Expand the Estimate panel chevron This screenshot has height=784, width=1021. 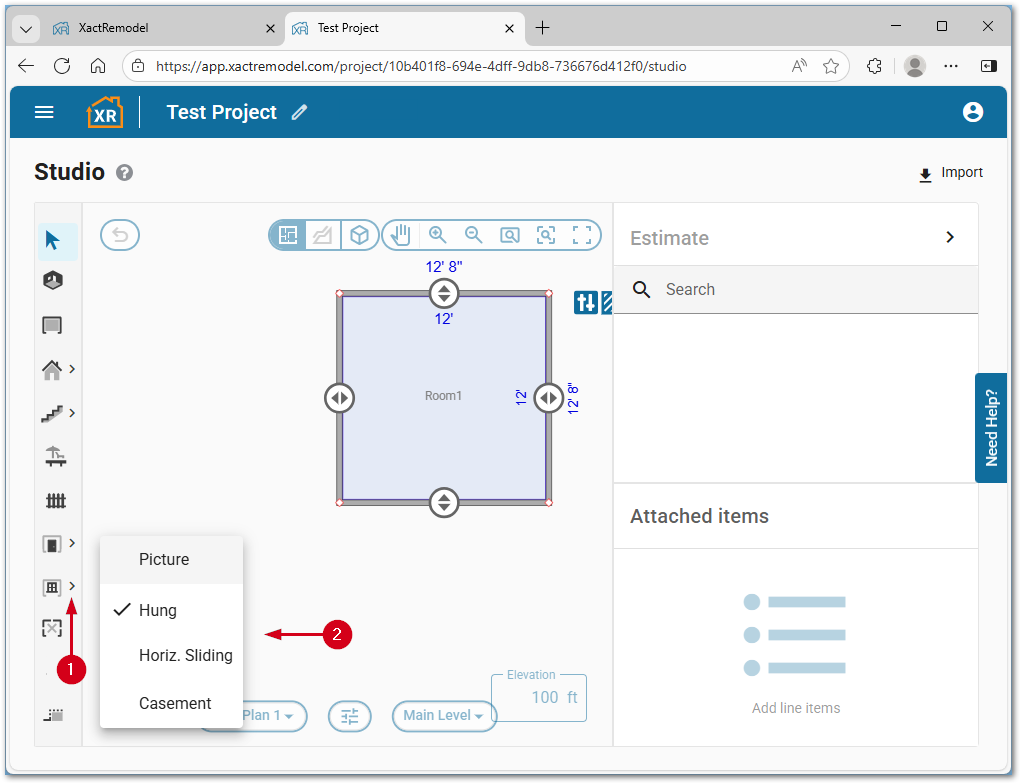[950, 238]
